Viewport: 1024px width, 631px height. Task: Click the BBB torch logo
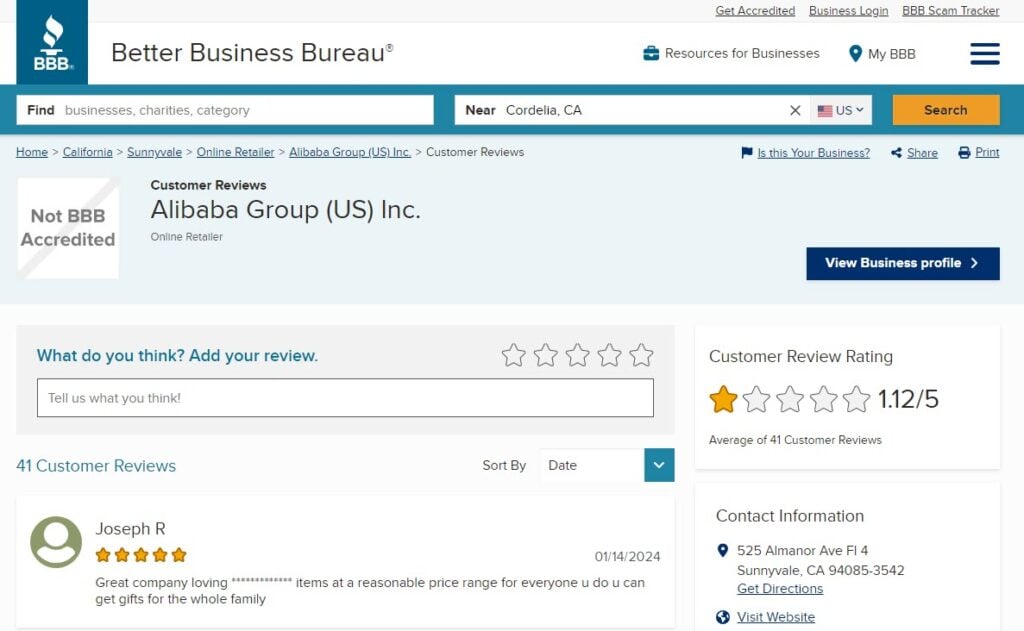52,42
